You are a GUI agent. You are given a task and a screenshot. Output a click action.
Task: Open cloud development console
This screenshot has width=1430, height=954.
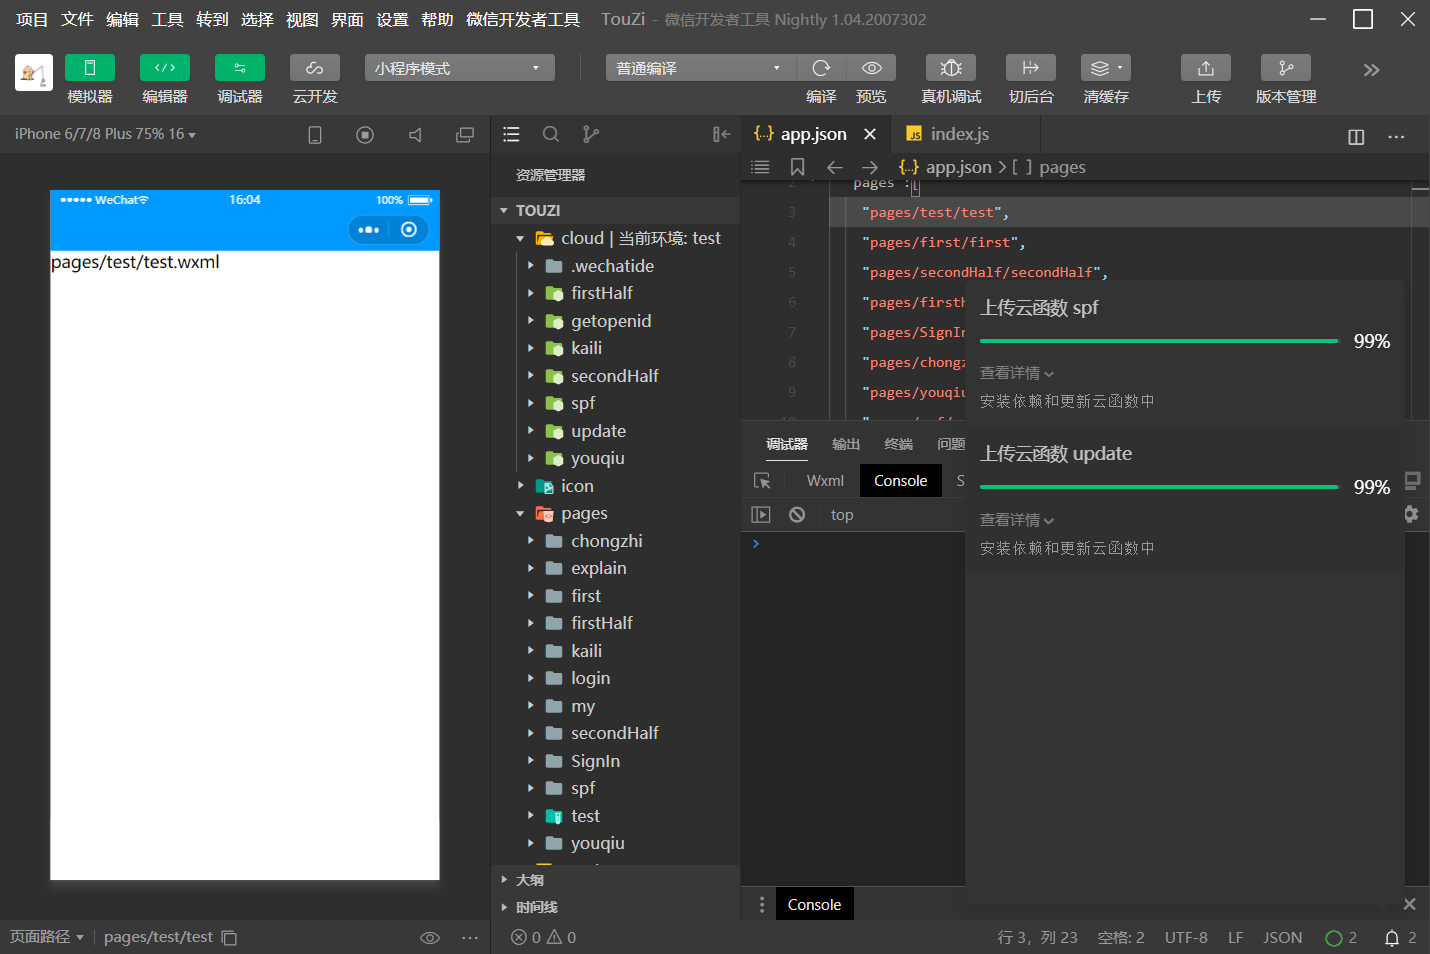pos(315,67)
